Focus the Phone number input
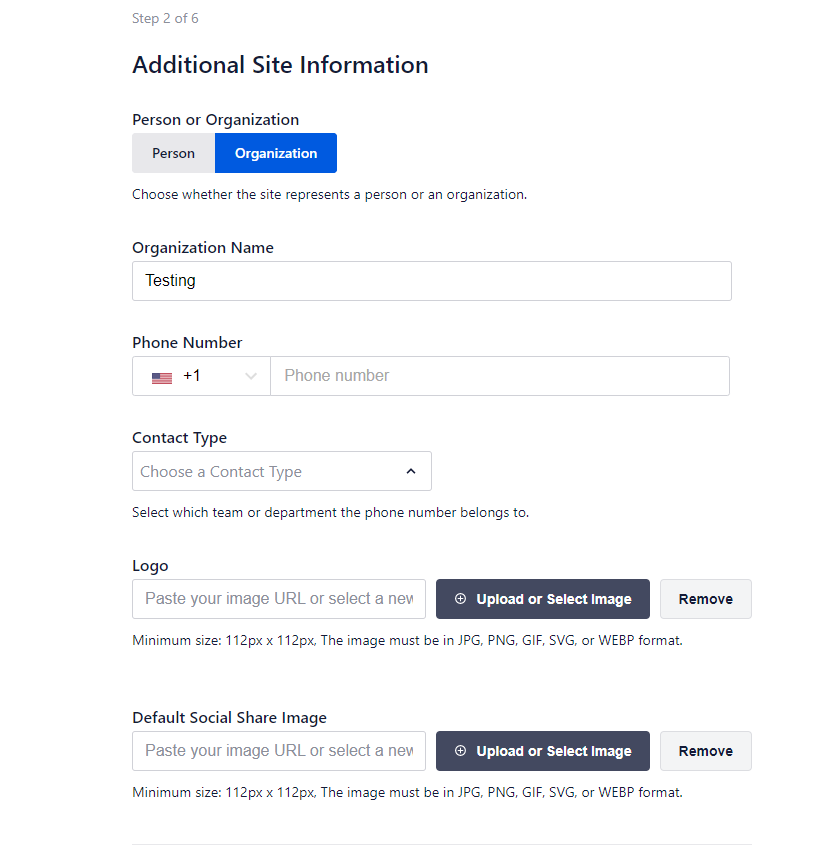829x849 pixels. tap(500, 376)
